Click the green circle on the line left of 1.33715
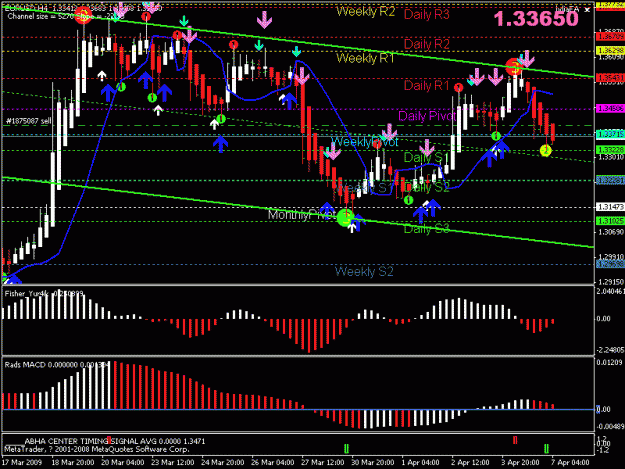The height and width of the screenshot is (469, 625). point(495,136)
